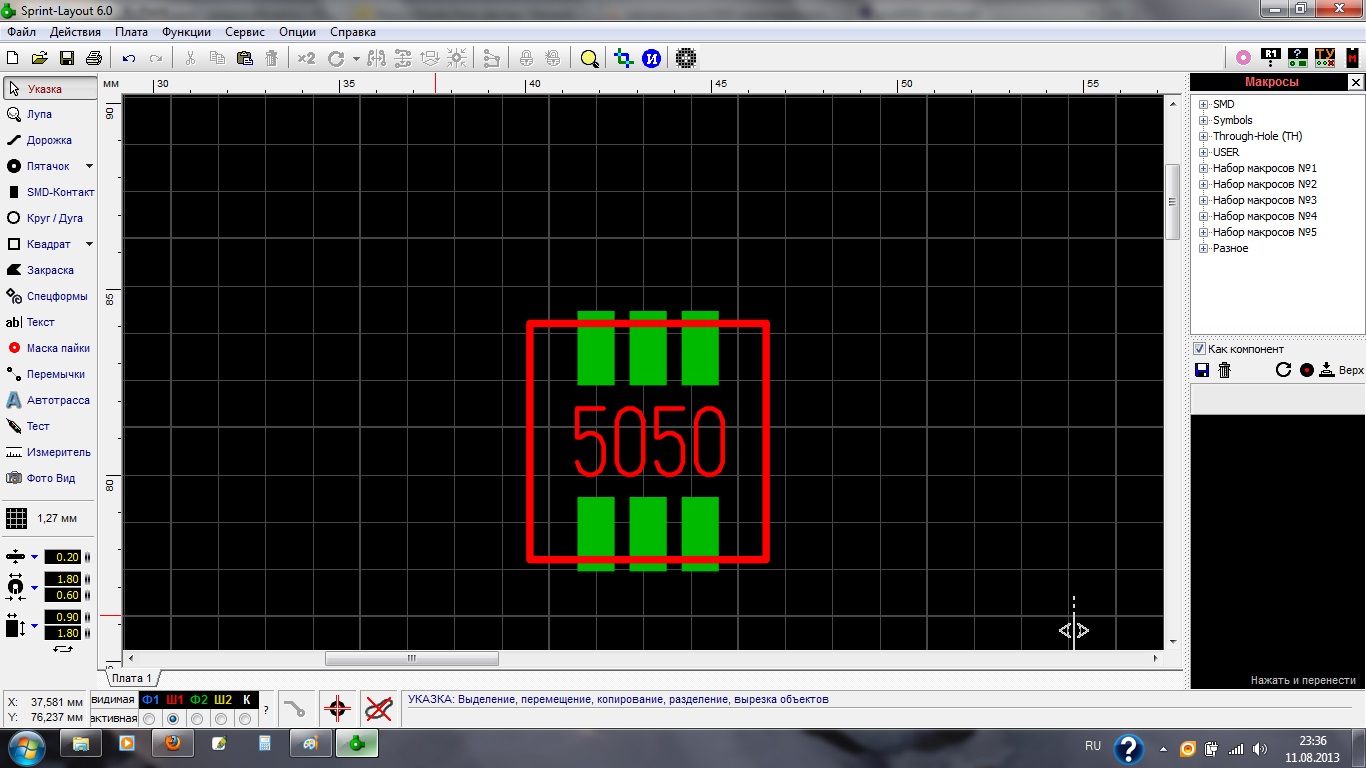Click trash icon in the macros panel
Screen dimensions: 1366x768
point(1225,370)
